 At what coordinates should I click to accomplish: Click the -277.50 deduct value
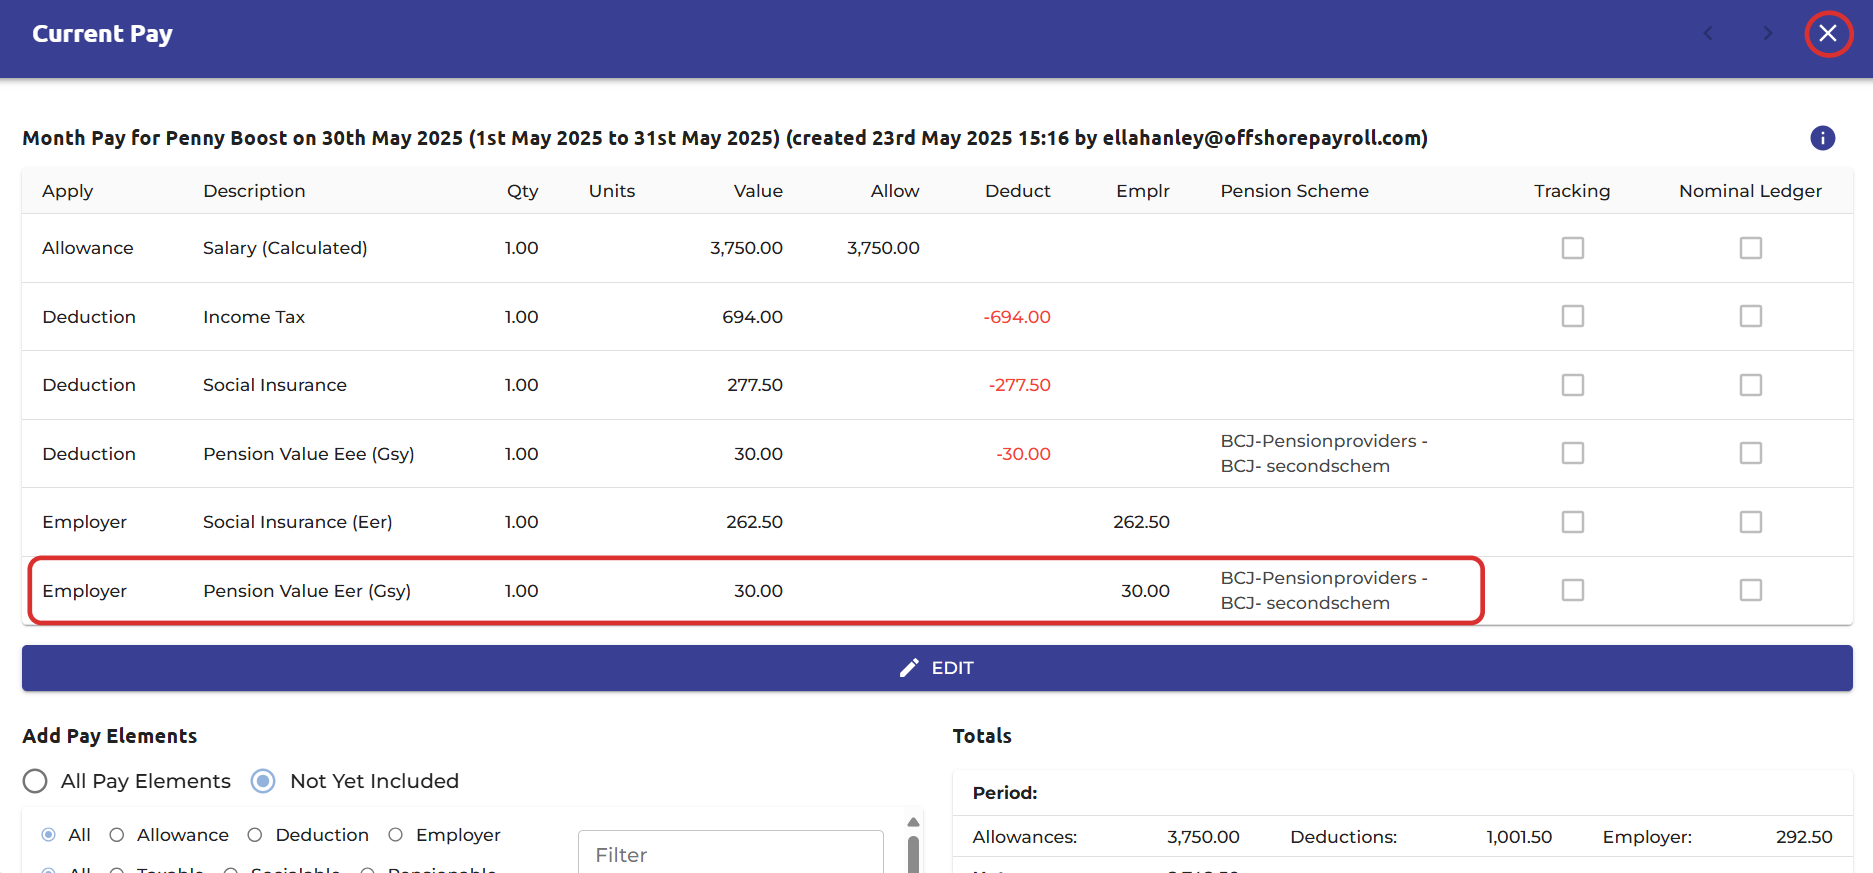(x=1019, y=385)
